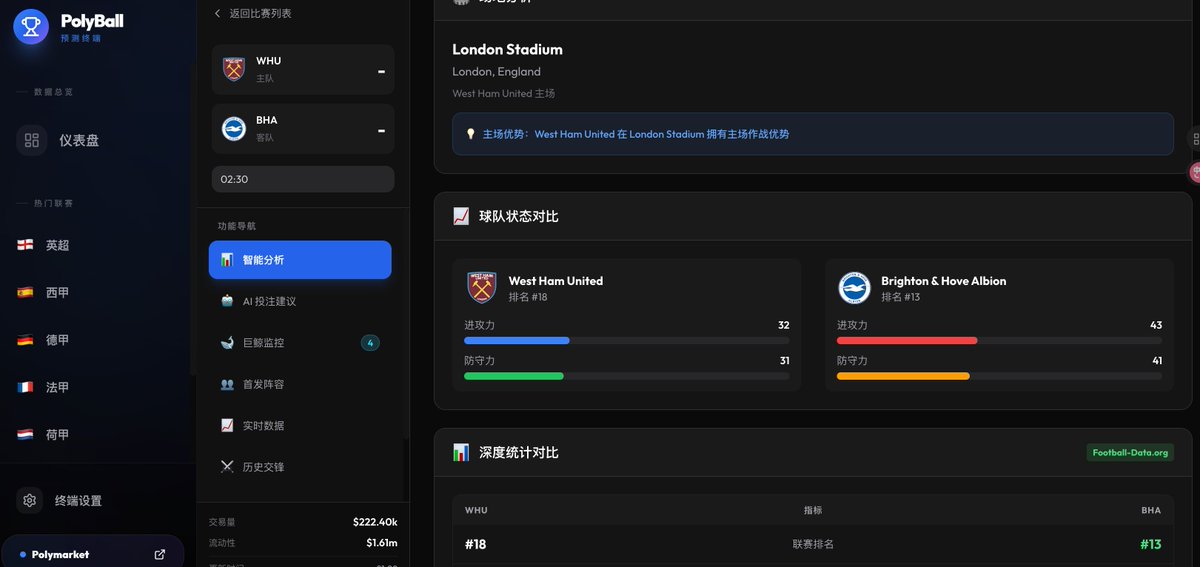Click '排名 #13' under Brighton & Hove Albion
The height and width of the screenshot is (567, 1200).
click(900, 297)
